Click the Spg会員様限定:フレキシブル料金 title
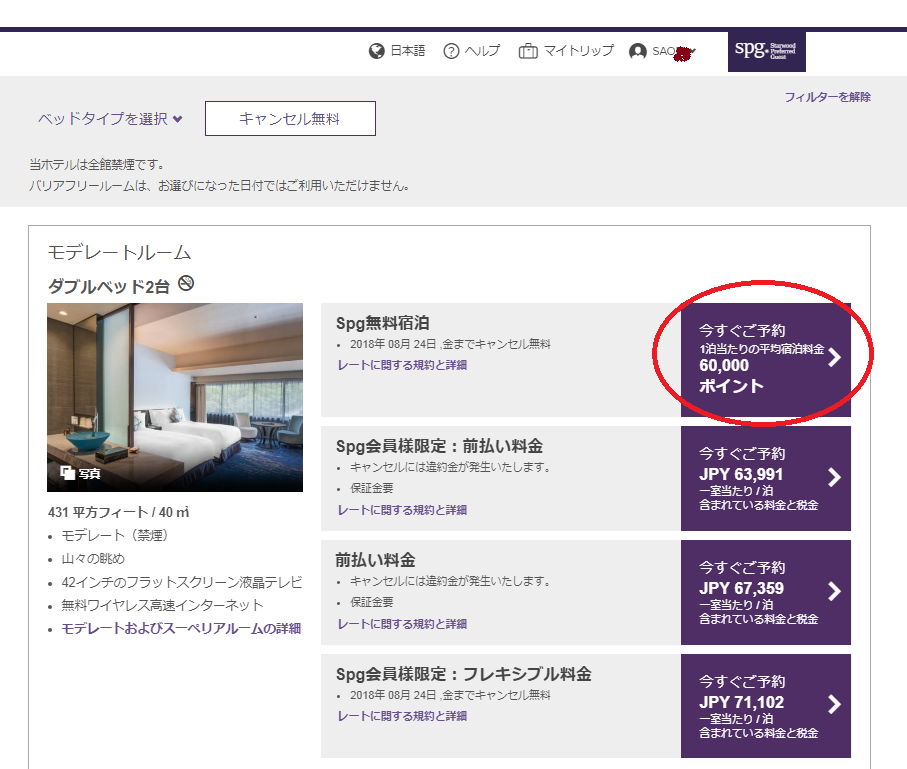Viewport: 907px width, 769px height. coord(464,674)
